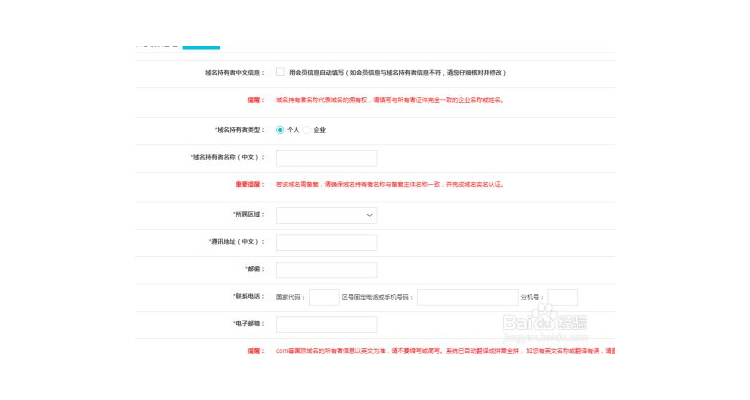The width and height of the screenshot is (750, 400).
Task: Select the 企业 holder type radio button
Action: pyautogui.click(x=307, y=130)
